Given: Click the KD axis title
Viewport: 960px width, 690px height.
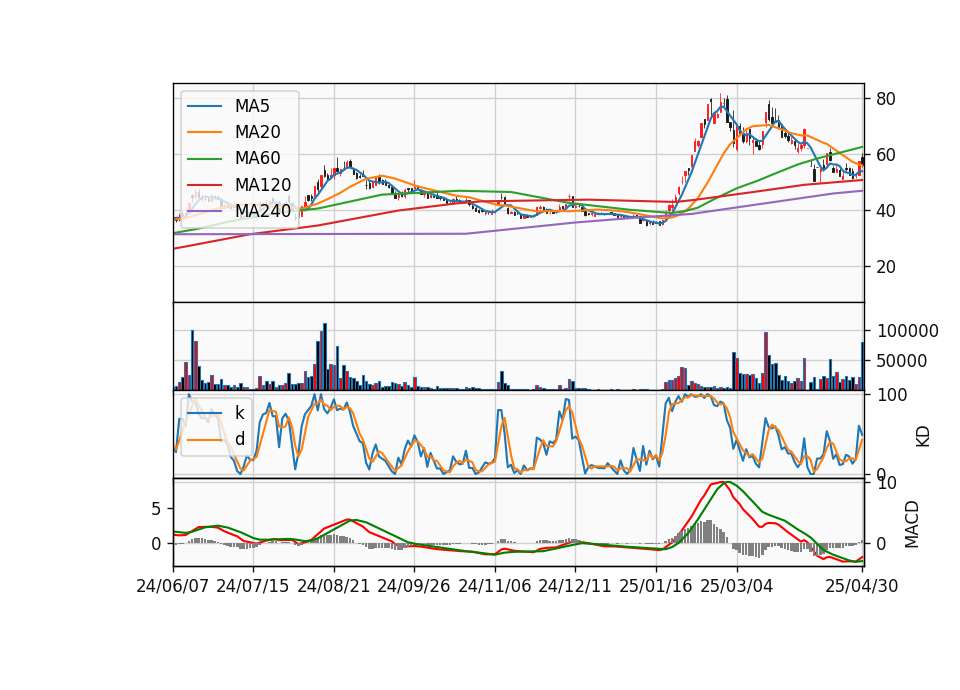Looking at the screenshot, I should click(923, 437).
